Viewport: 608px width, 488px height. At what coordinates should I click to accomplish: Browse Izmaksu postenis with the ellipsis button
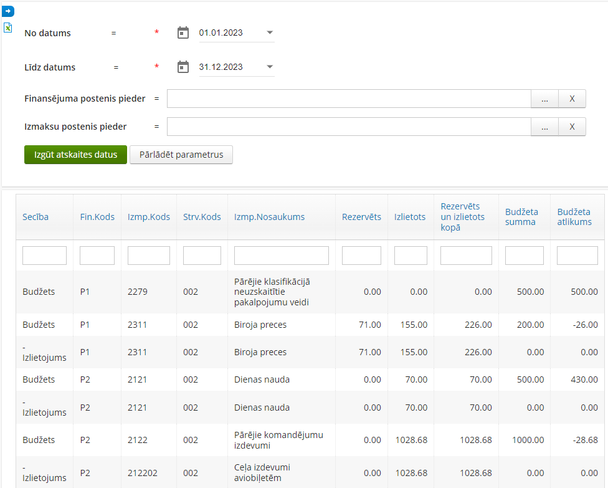tap(543, 127)
